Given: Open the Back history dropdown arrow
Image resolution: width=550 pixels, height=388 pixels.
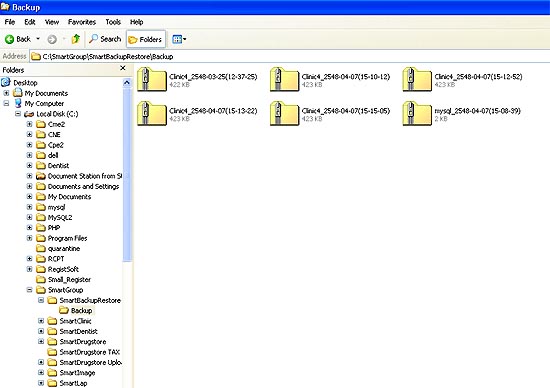Looking at the screenshot, I should tap(38, 39).
